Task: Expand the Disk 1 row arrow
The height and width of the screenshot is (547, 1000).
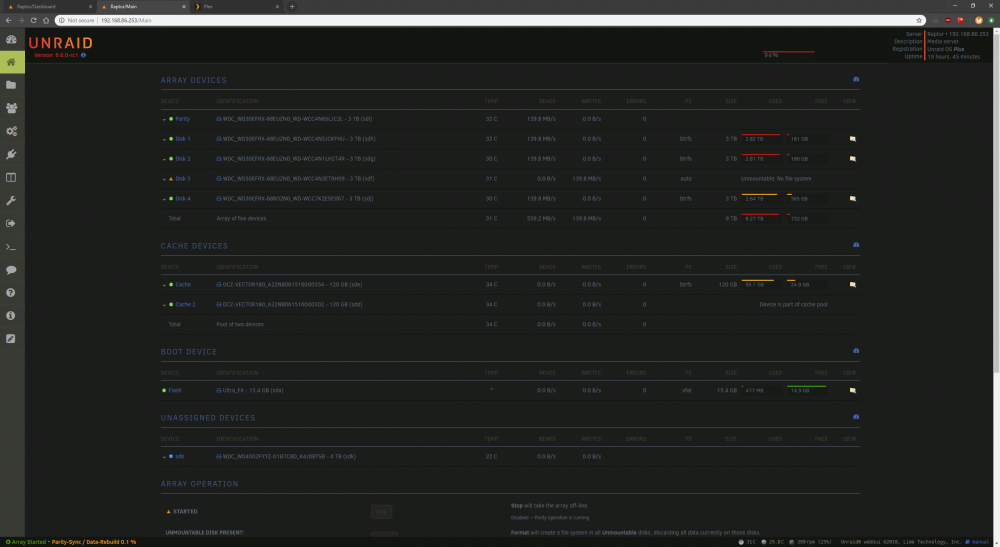Action: coord(164,139)
